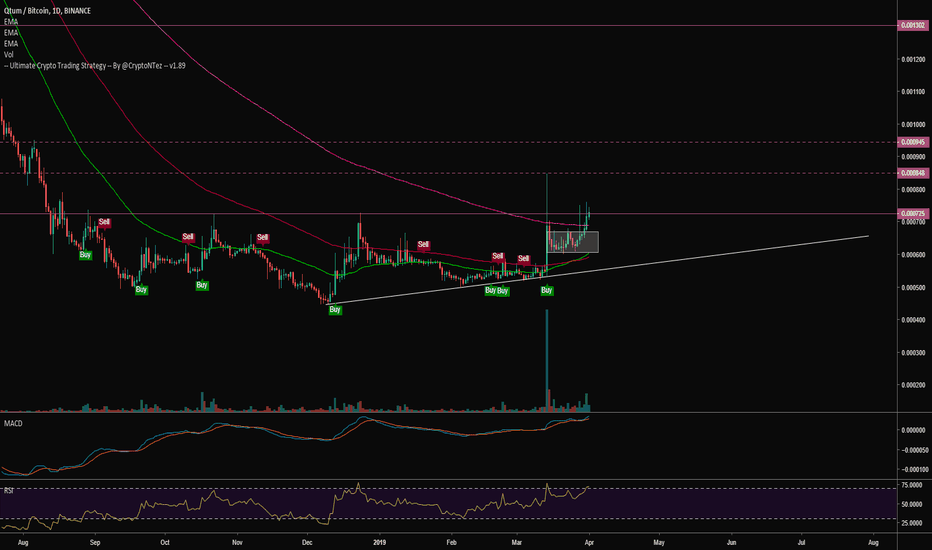The height and width of the screenshot is (550, 932).
Task: Click the 0.000200 price axis value
Action: pos(913,385)
